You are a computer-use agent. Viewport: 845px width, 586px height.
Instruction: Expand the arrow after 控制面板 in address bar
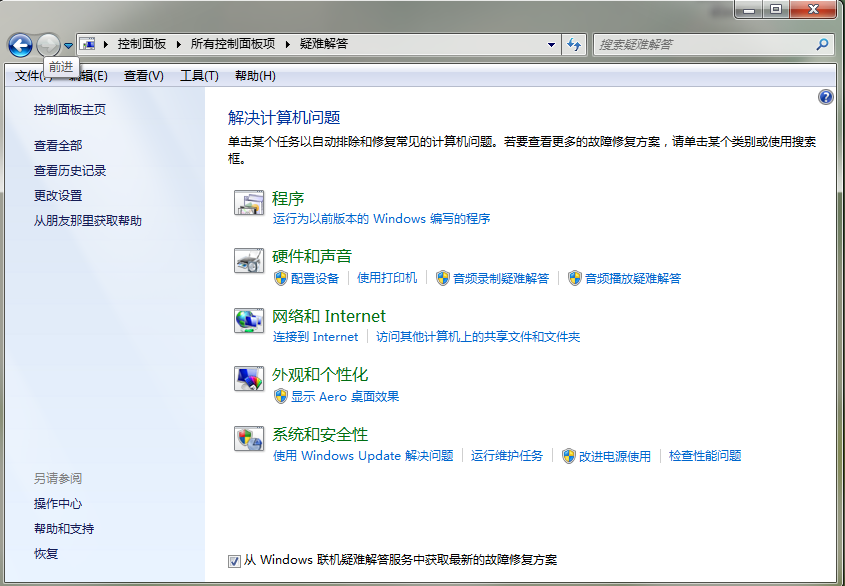(178, 44)
